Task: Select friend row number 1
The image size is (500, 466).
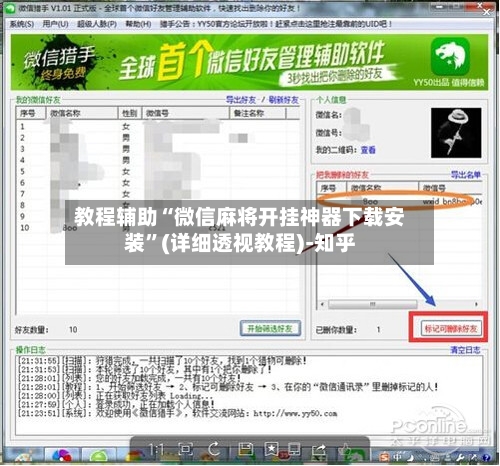Action: pos(159,127)
